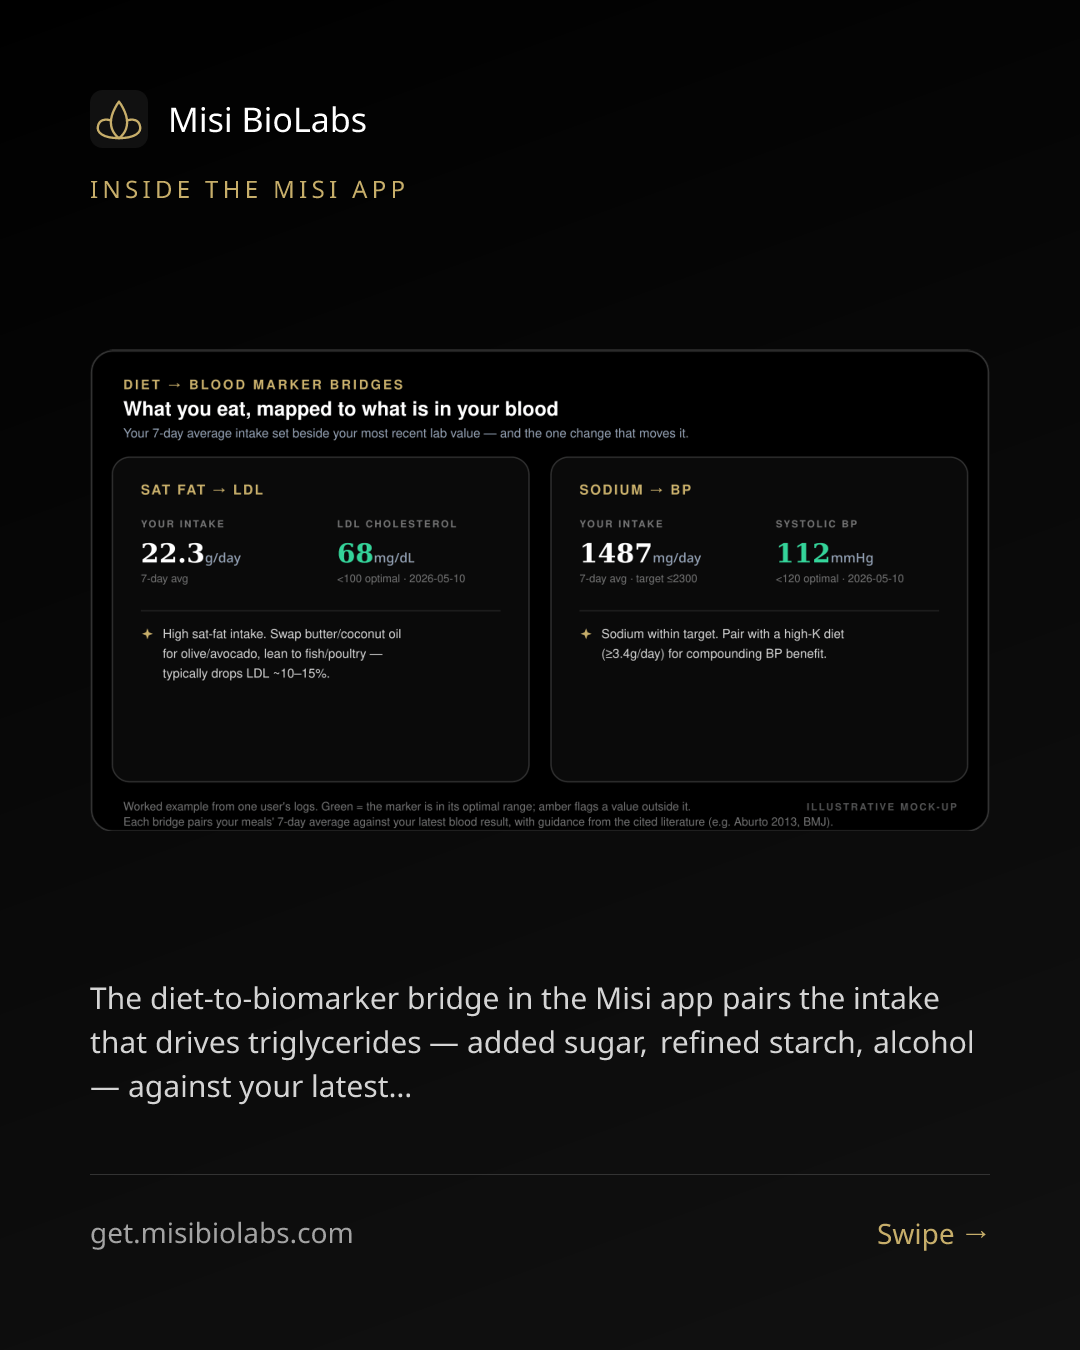This screenshot has width=1080, height=1350.
Task: Click the 1487 mg/day sodium intake value
Action: tap(640, 553)
